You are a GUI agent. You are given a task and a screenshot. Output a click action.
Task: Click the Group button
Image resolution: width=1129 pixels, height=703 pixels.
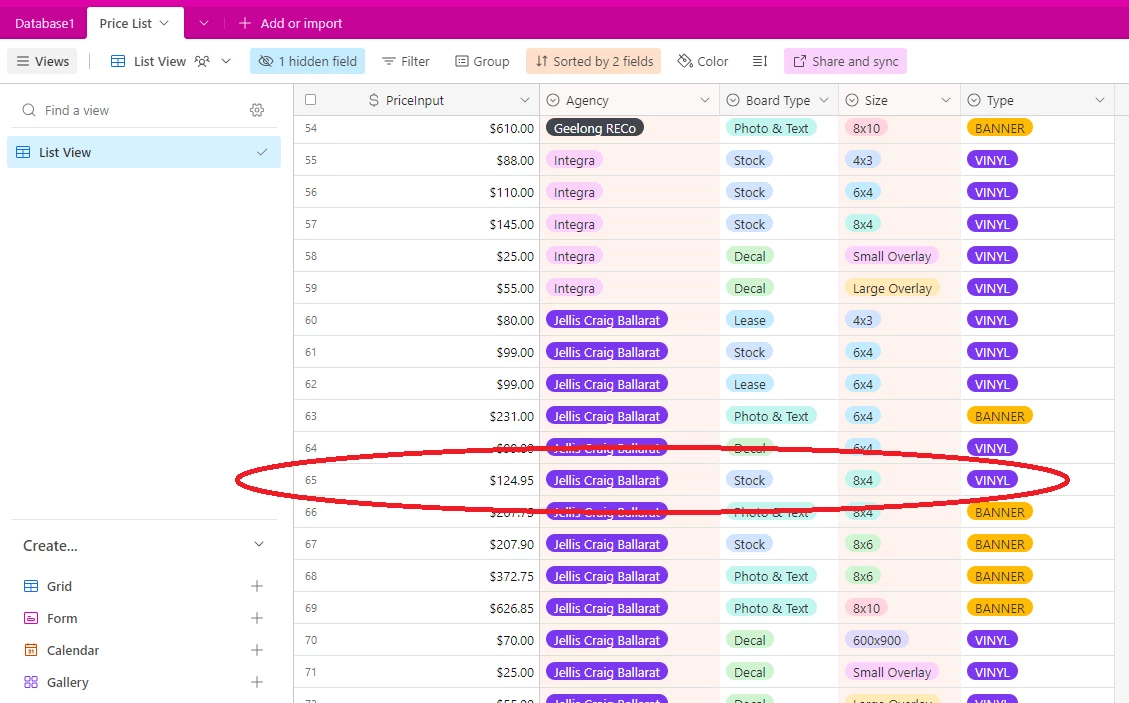click(x=482, y=61)
